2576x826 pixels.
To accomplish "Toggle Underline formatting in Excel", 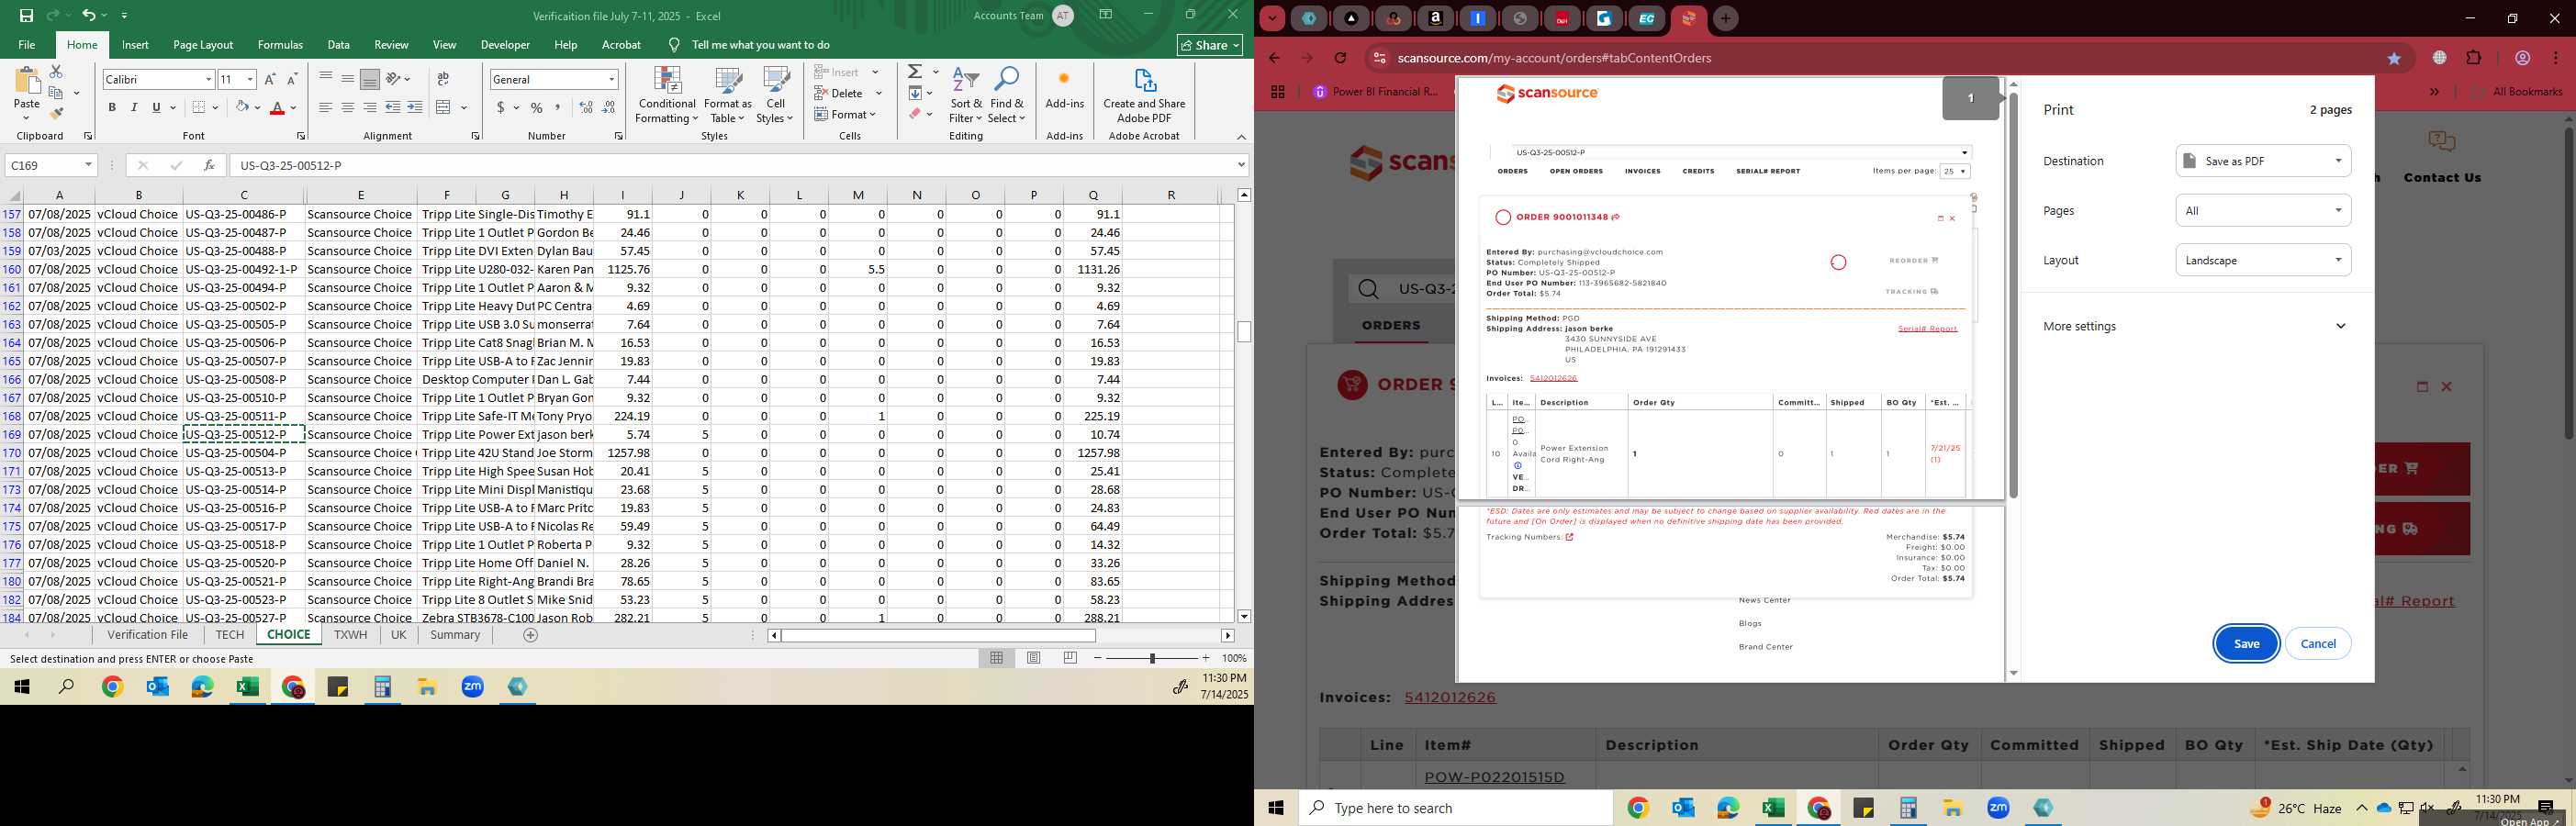I will point(156,107).
